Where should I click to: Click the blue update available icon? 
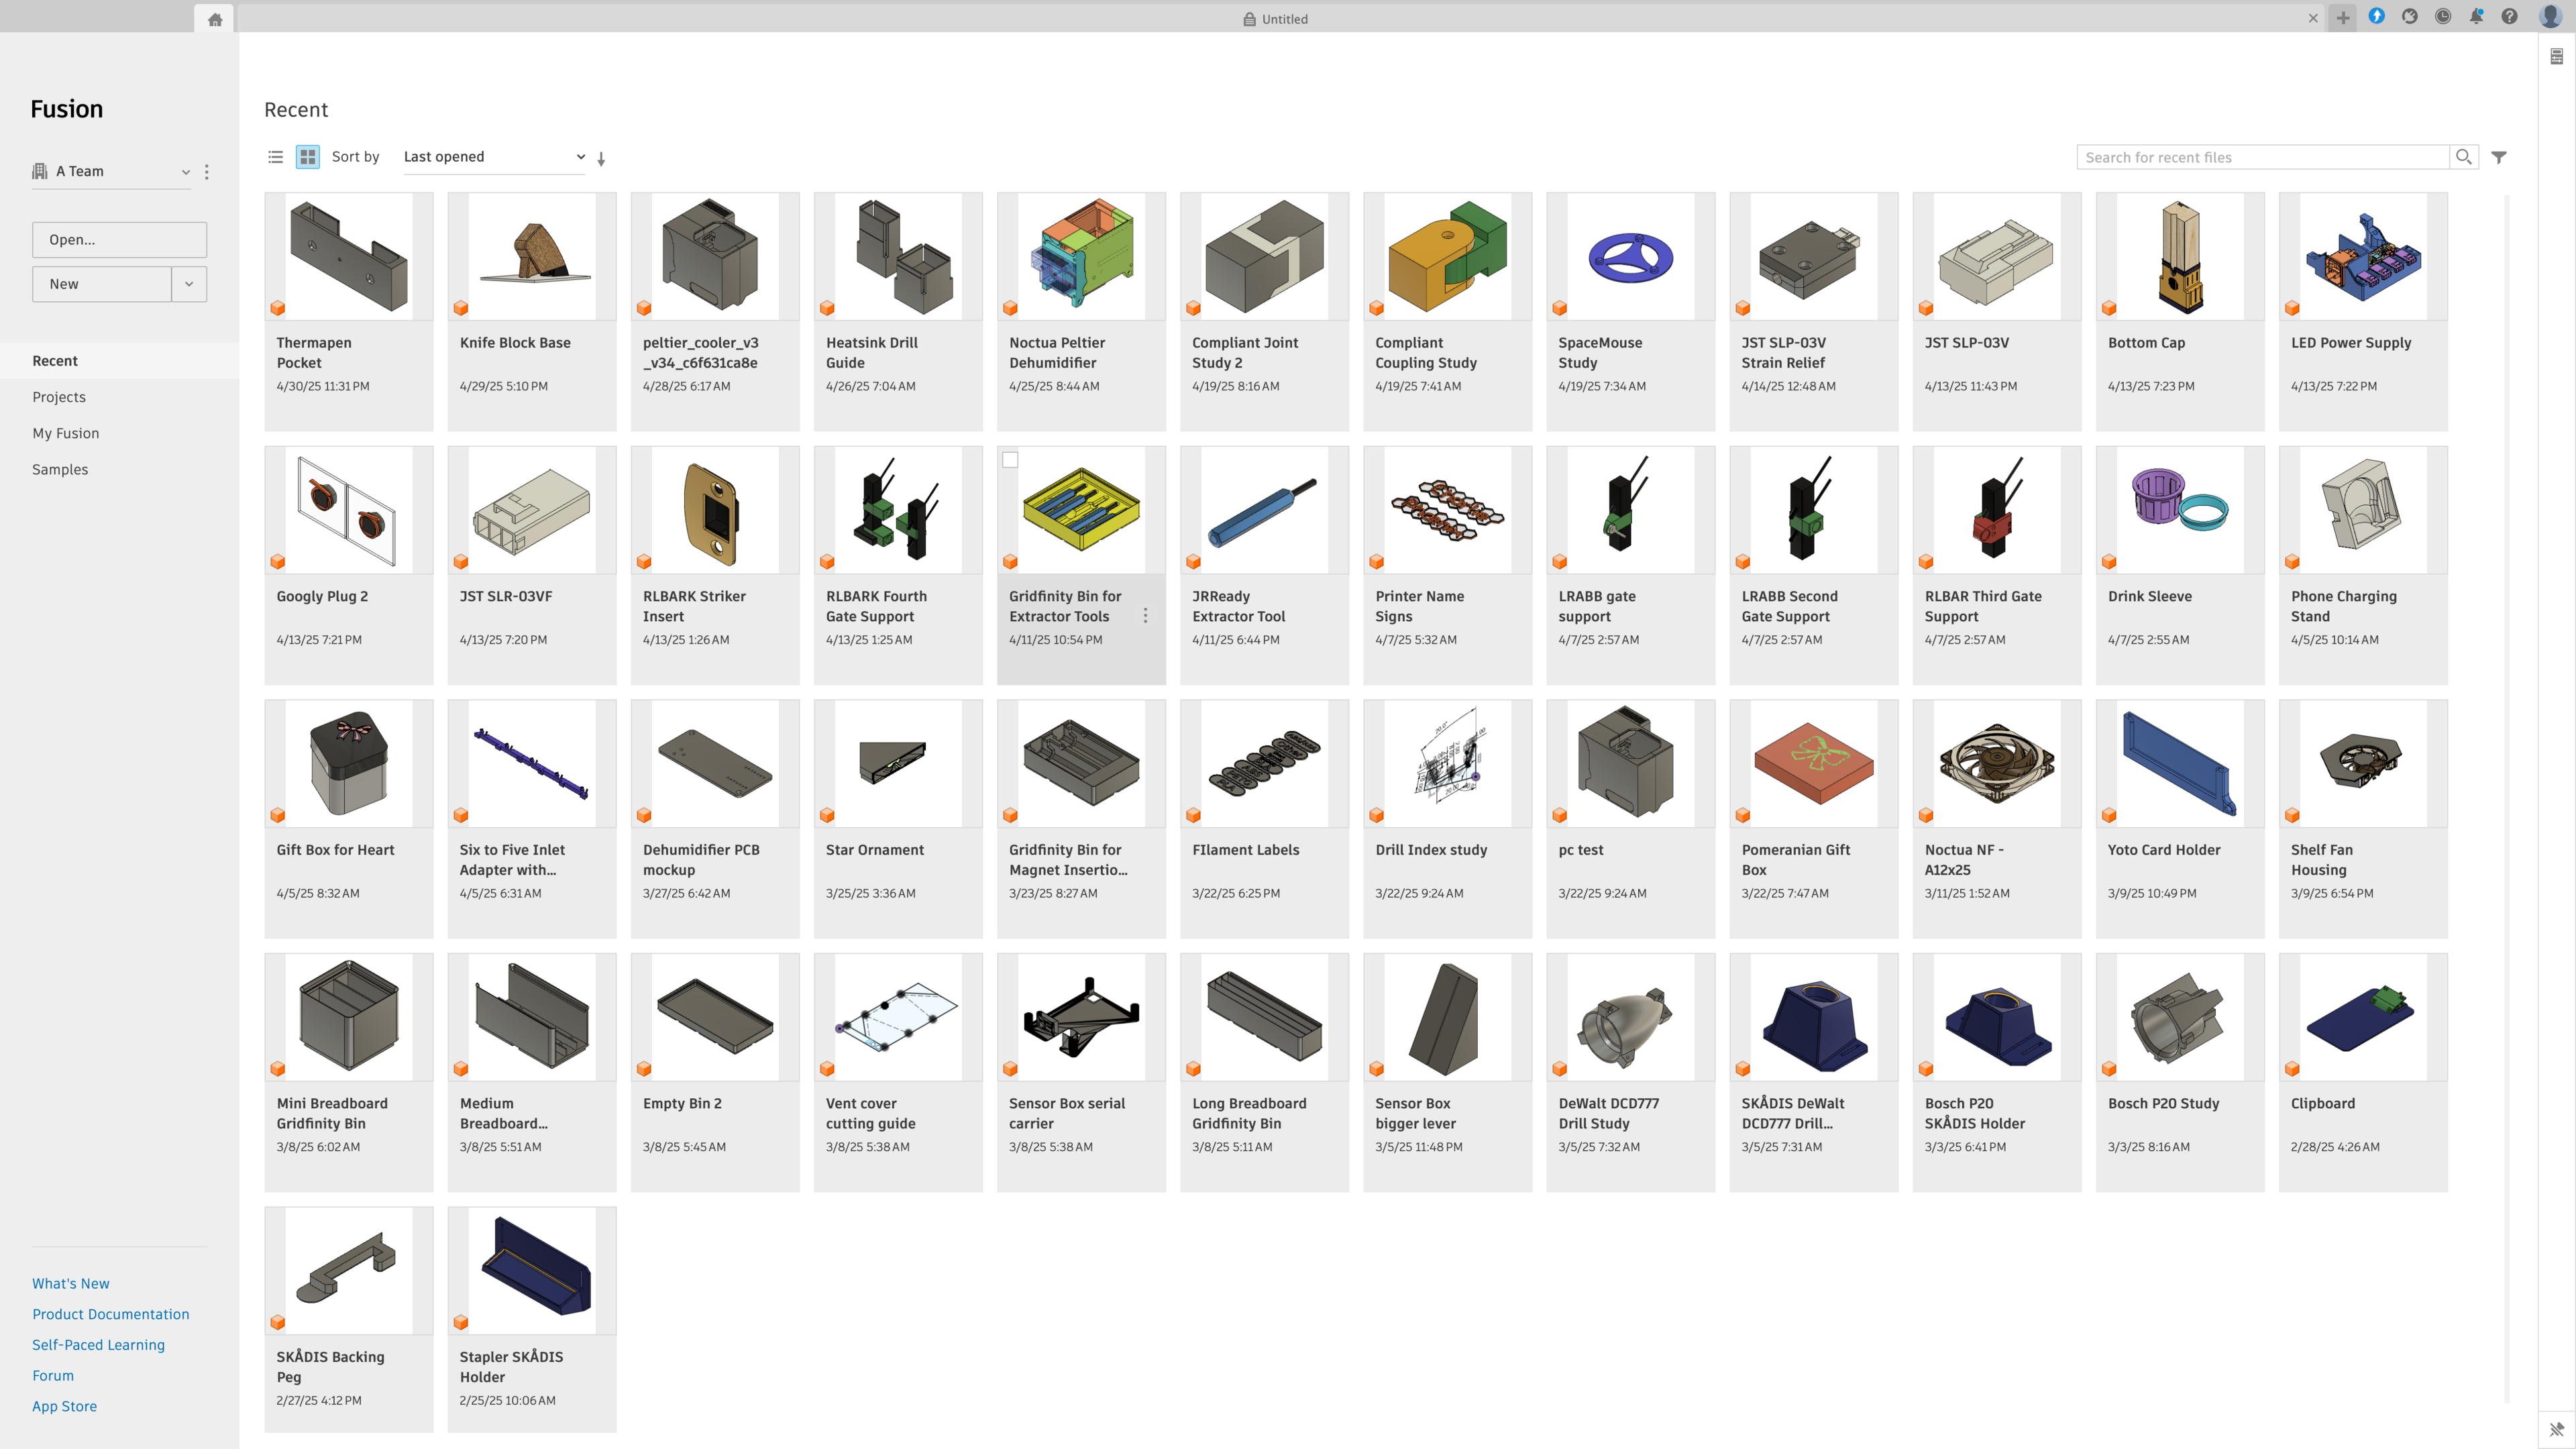click(2377, 16)
